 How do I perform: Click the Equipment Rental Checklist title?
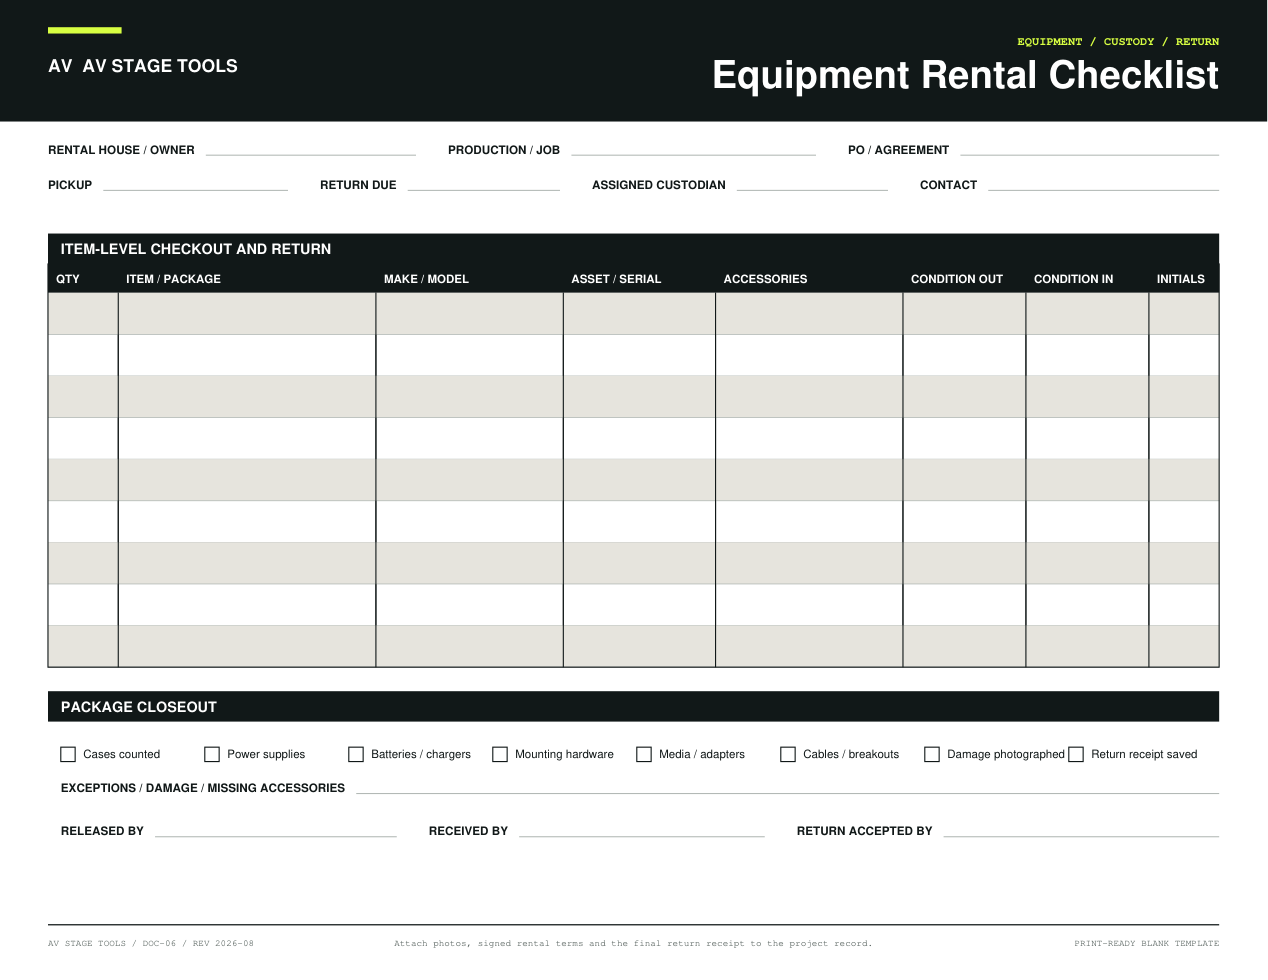(x=965, y=75)
